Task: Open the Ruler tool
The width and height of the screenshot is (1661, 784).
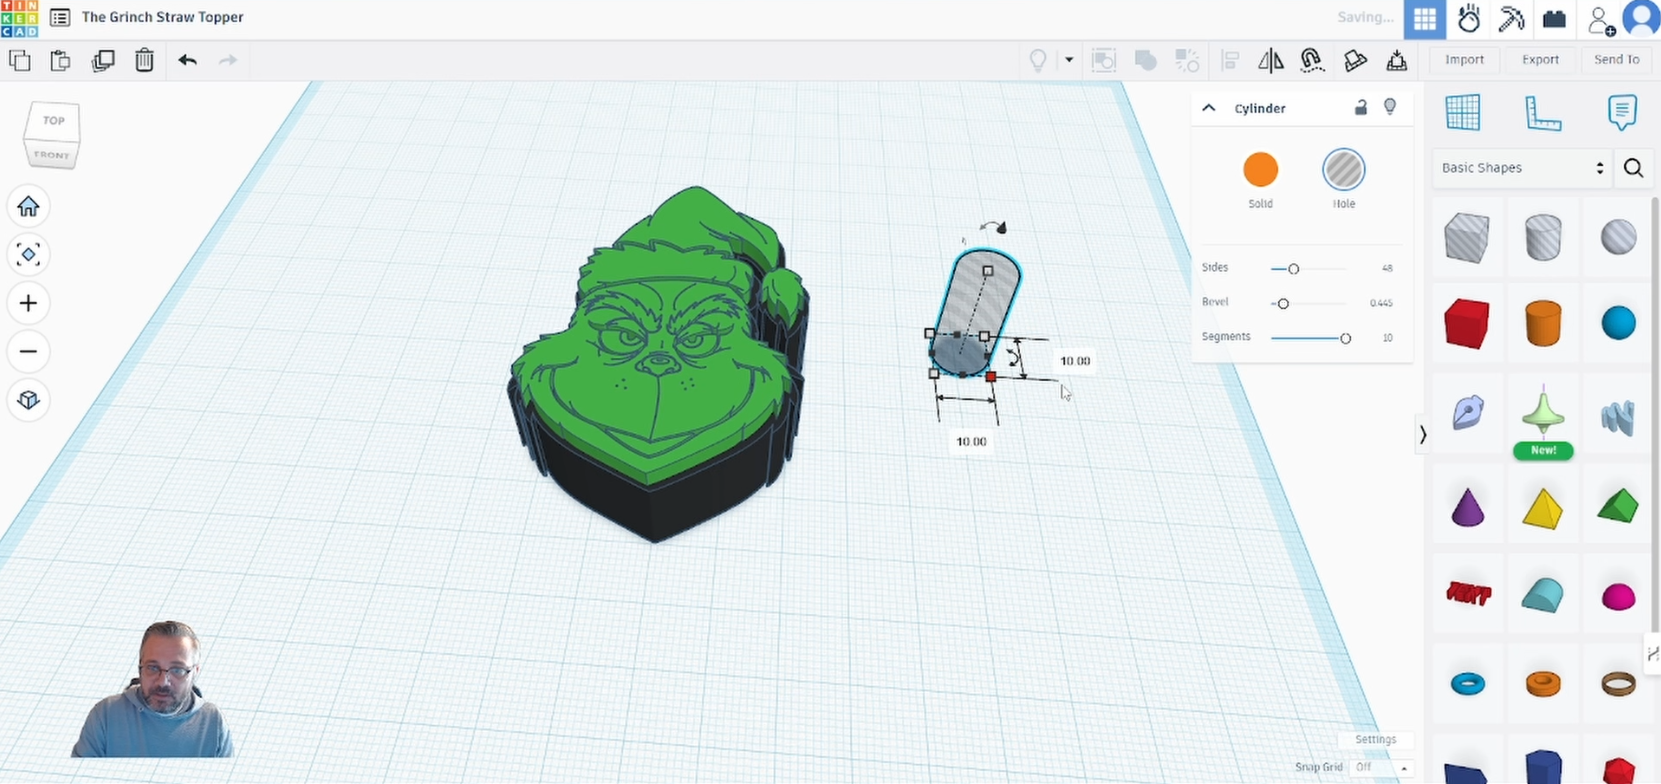Action: [1542, 113]
